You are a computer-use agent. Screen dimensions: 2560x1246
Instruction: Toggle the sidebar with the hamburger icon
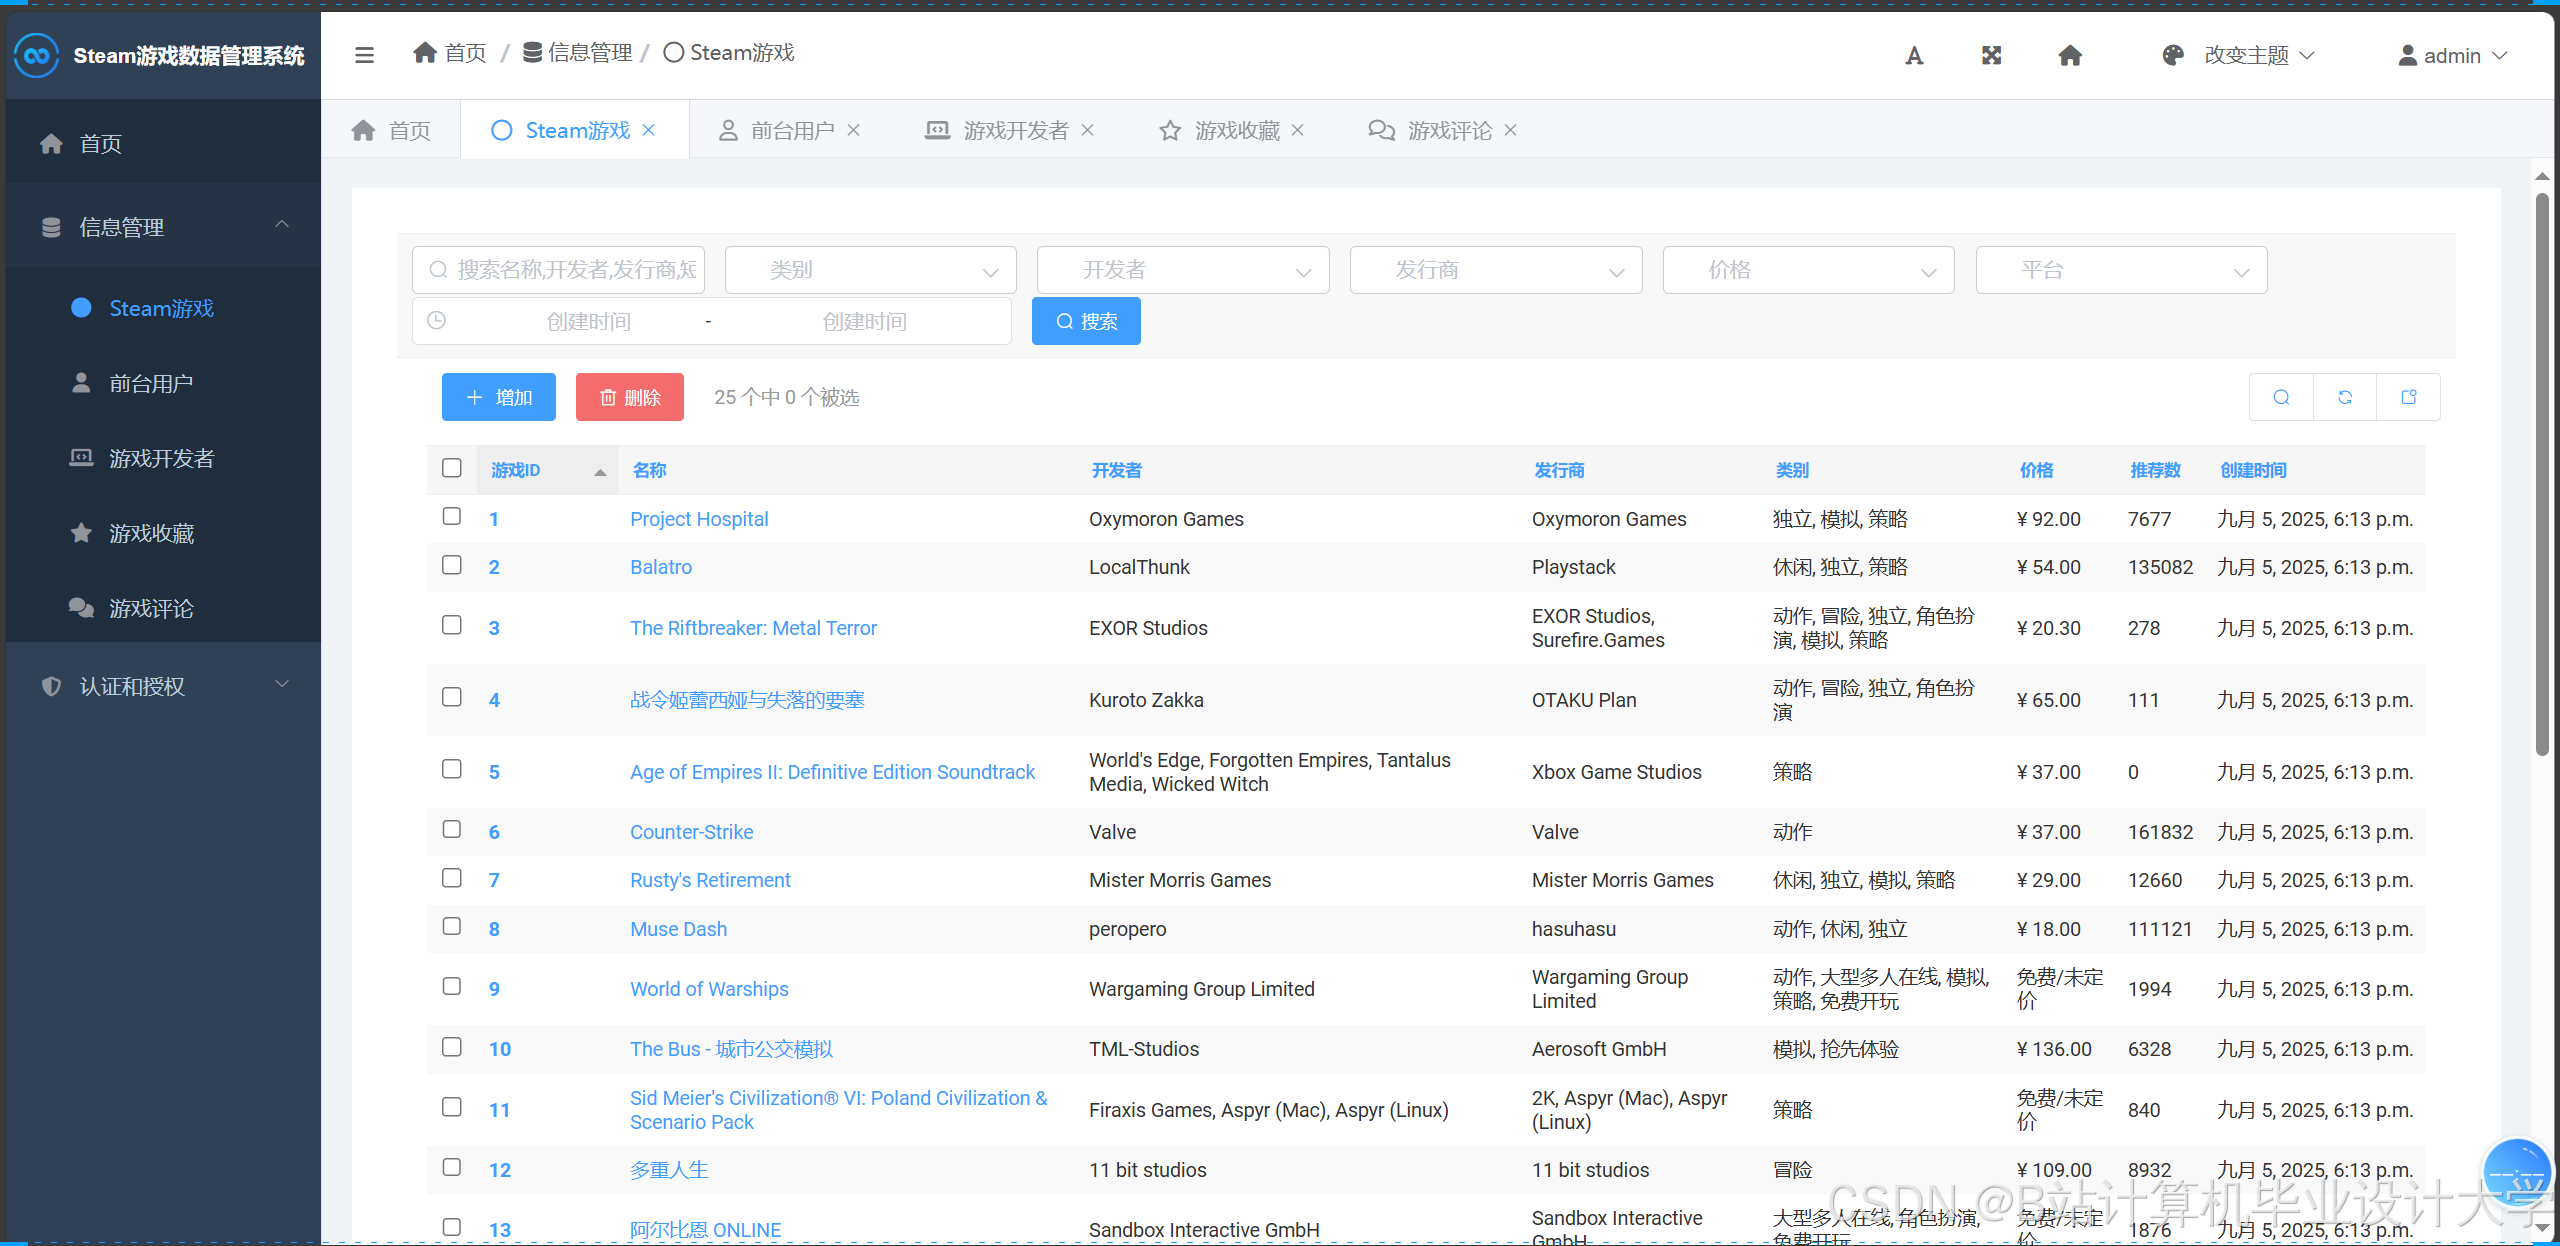[364, 54]
